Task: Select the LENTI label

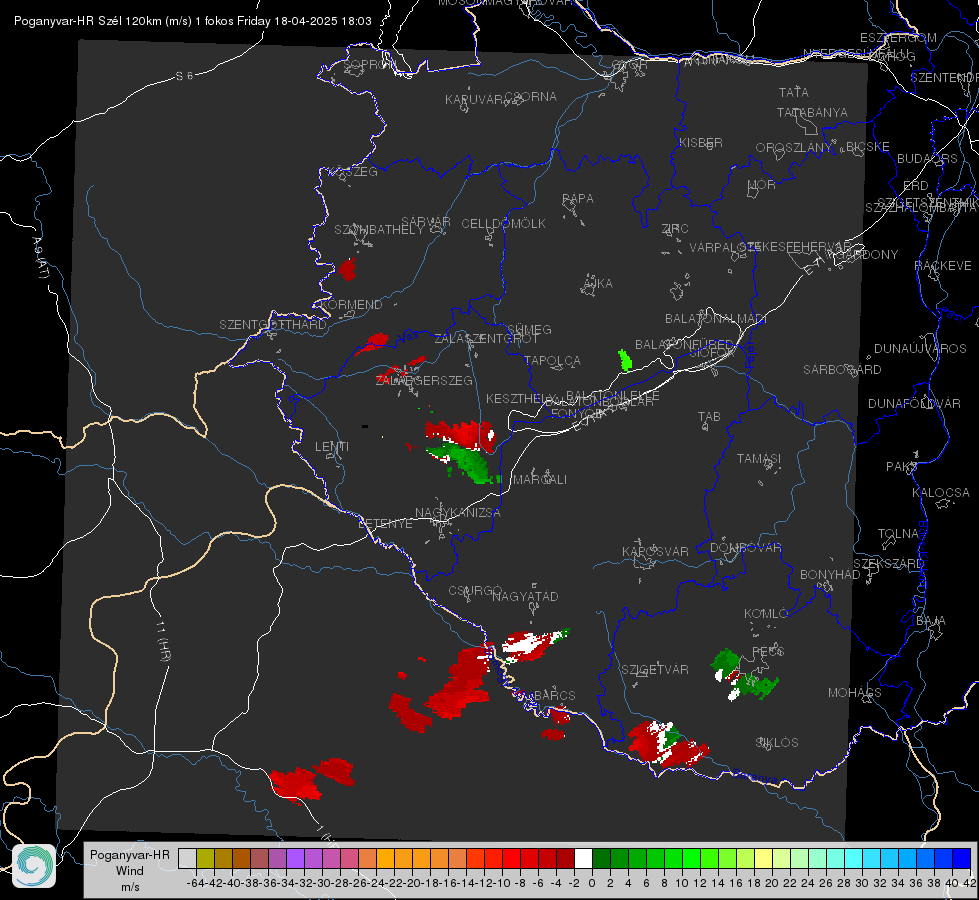Action: (x=332, y=447)
